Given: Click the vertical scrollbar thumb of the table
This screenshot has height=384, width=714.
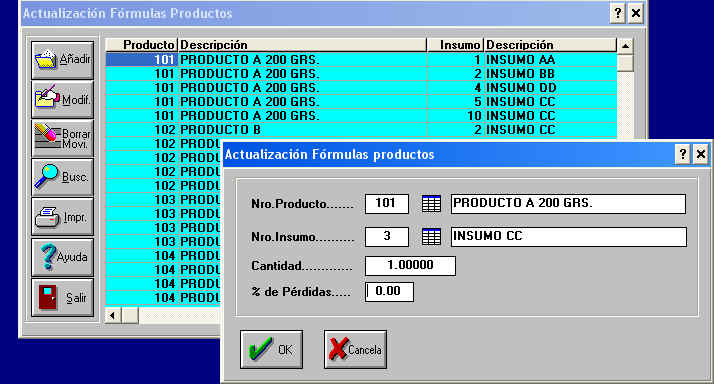Looking at the screenshot, I should (625, 62).
